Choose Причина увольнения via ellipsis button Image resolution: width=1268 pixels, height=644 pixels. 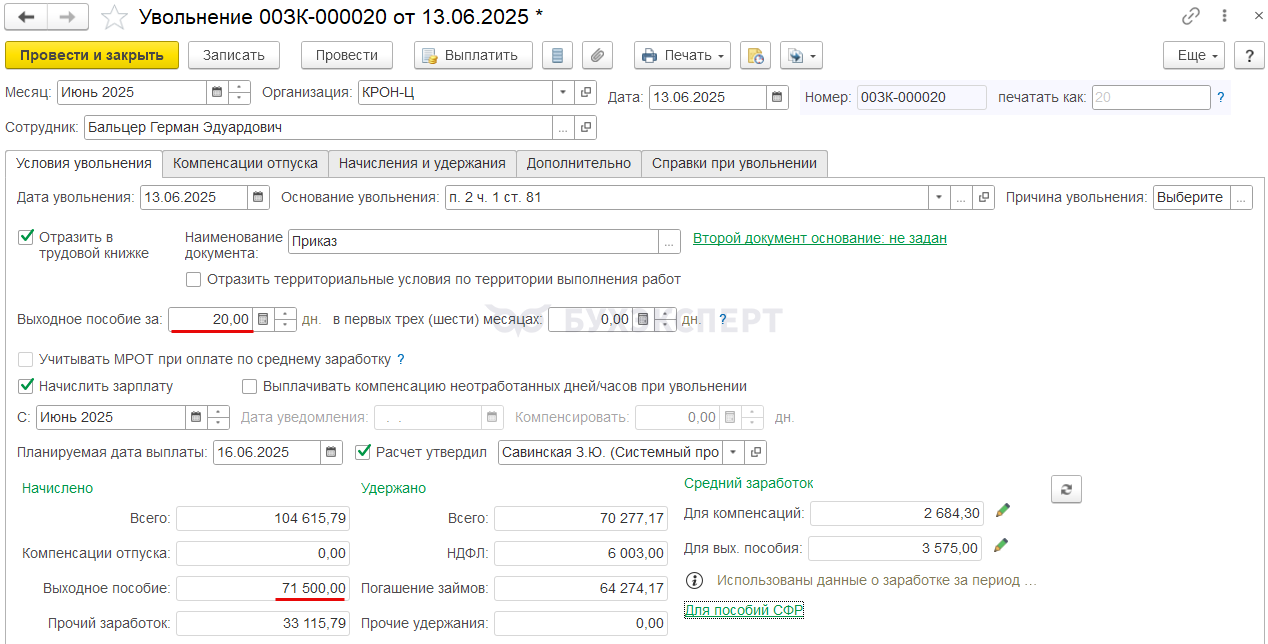coord(1241,197)
